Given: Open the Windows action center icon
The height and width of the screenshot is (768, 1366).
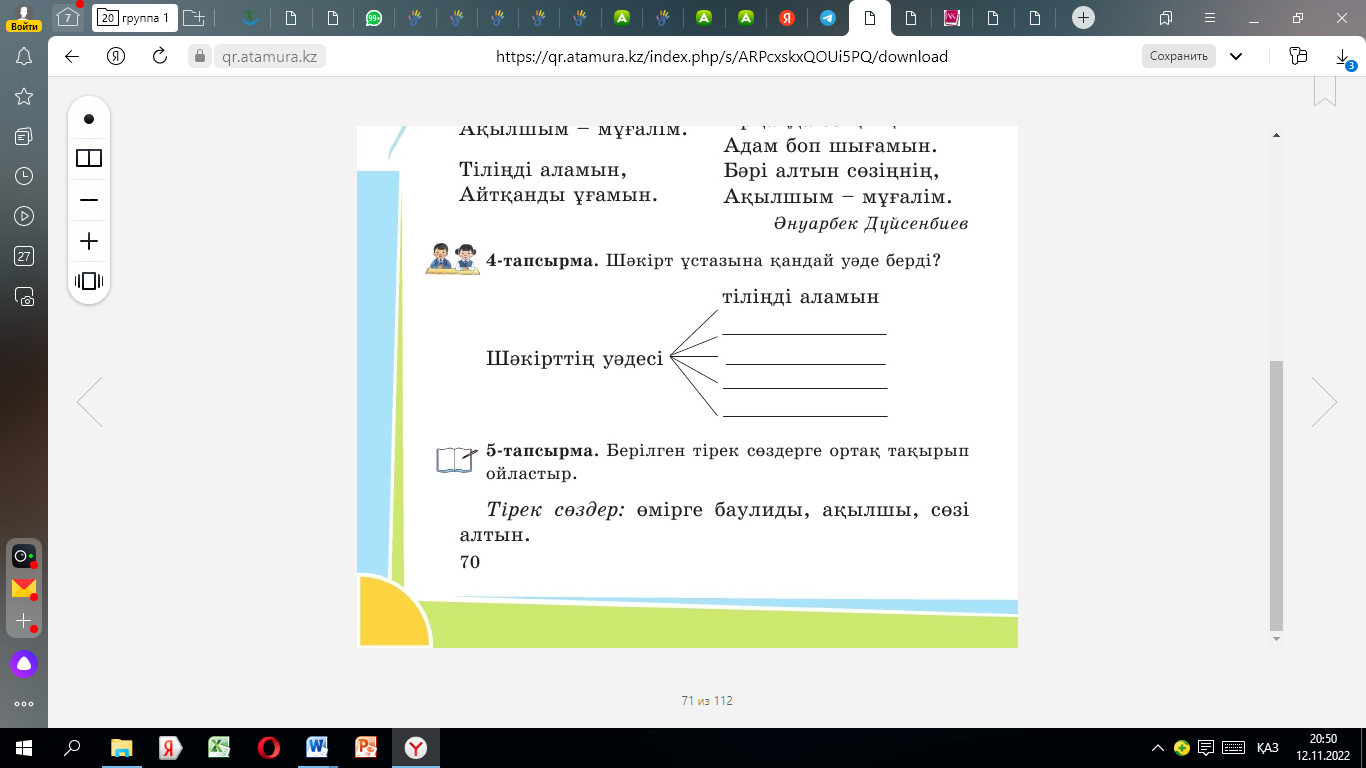Looking at the screenshot, I should (x=1206, y=747).
